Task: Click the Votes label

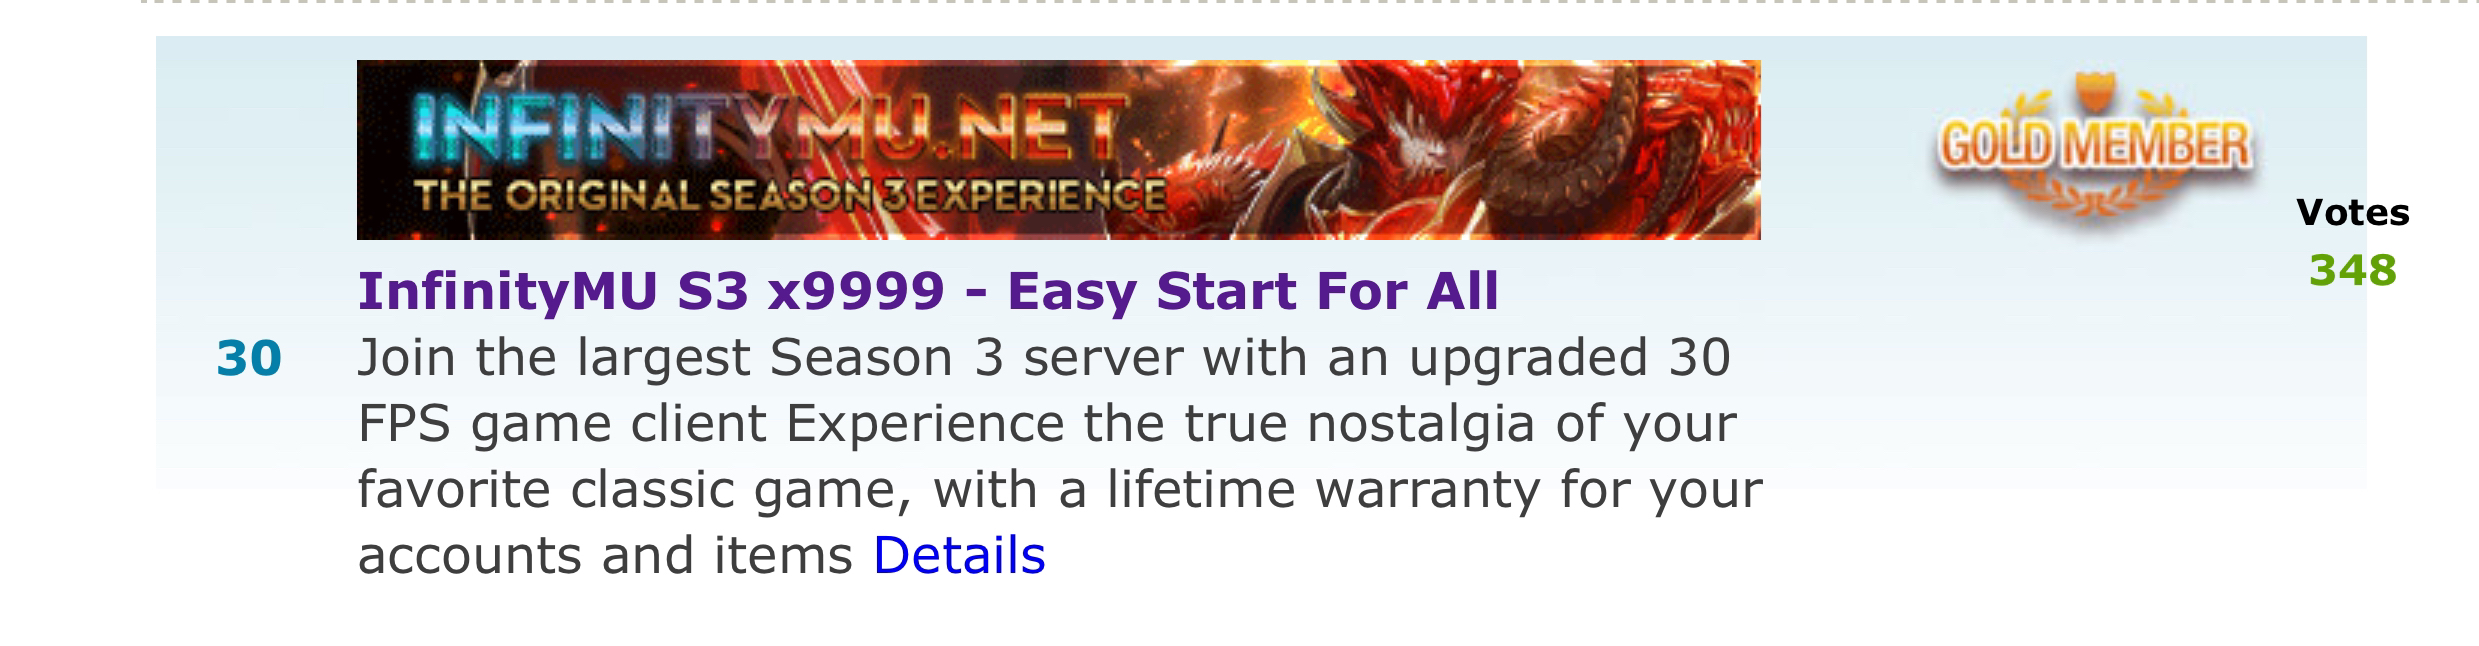Action: pos(2353,212)
